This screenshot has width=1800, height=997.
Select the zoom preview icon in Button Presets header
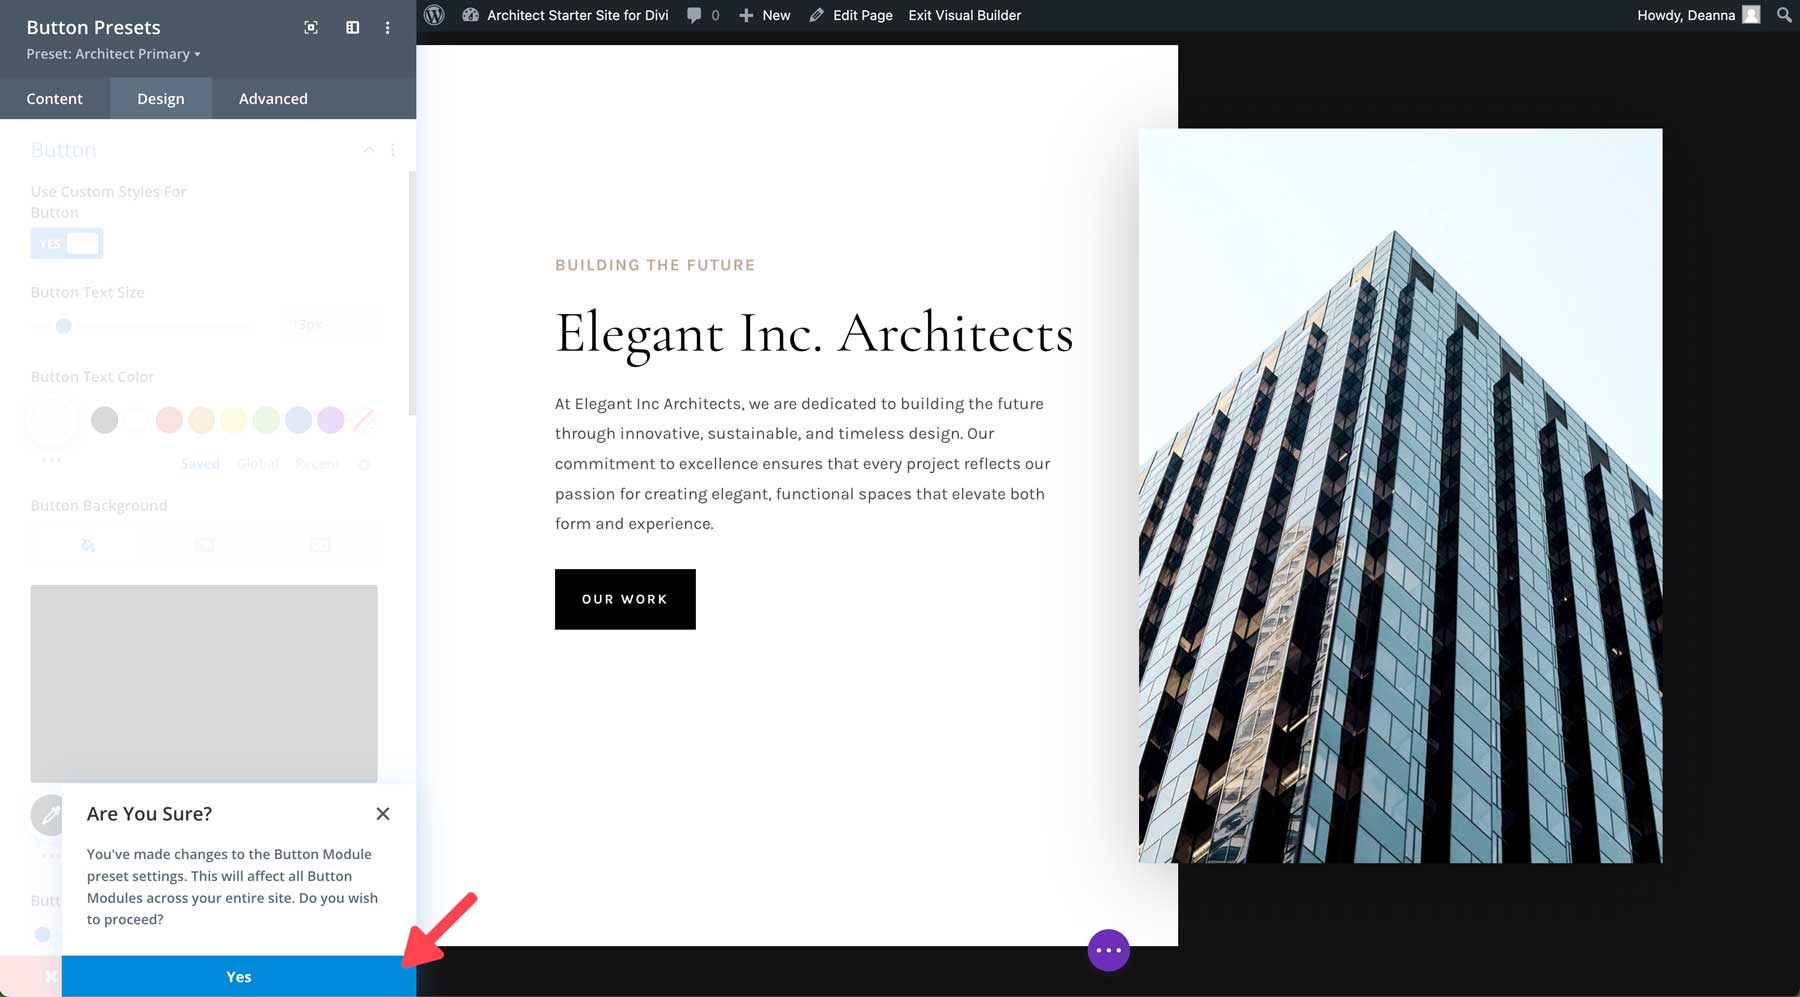point(310,28)
